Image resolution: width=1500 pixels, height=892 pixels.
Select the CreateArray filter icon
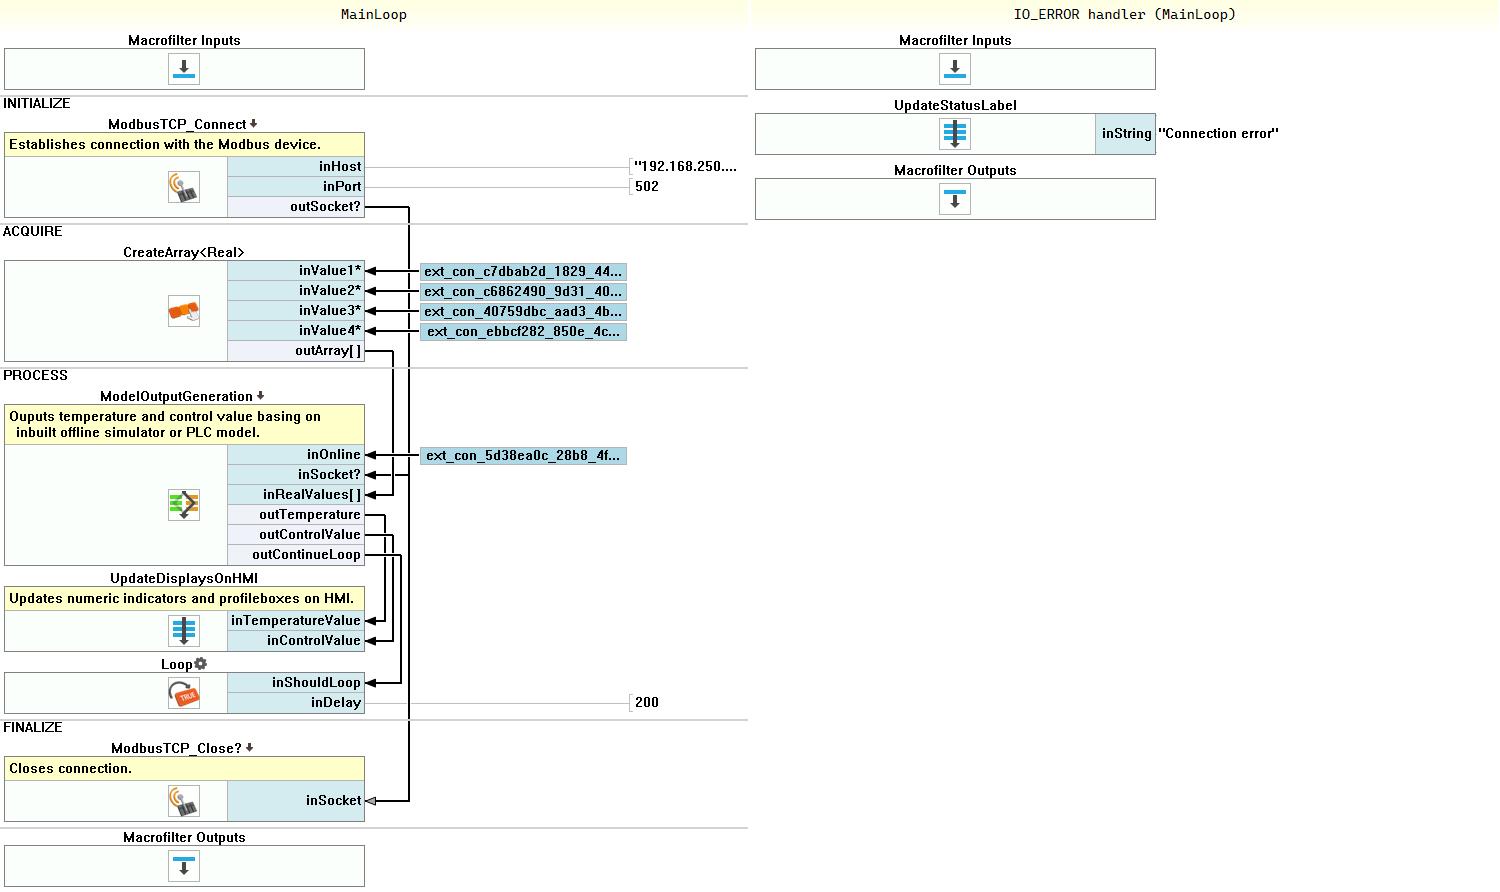click(183, 311)
